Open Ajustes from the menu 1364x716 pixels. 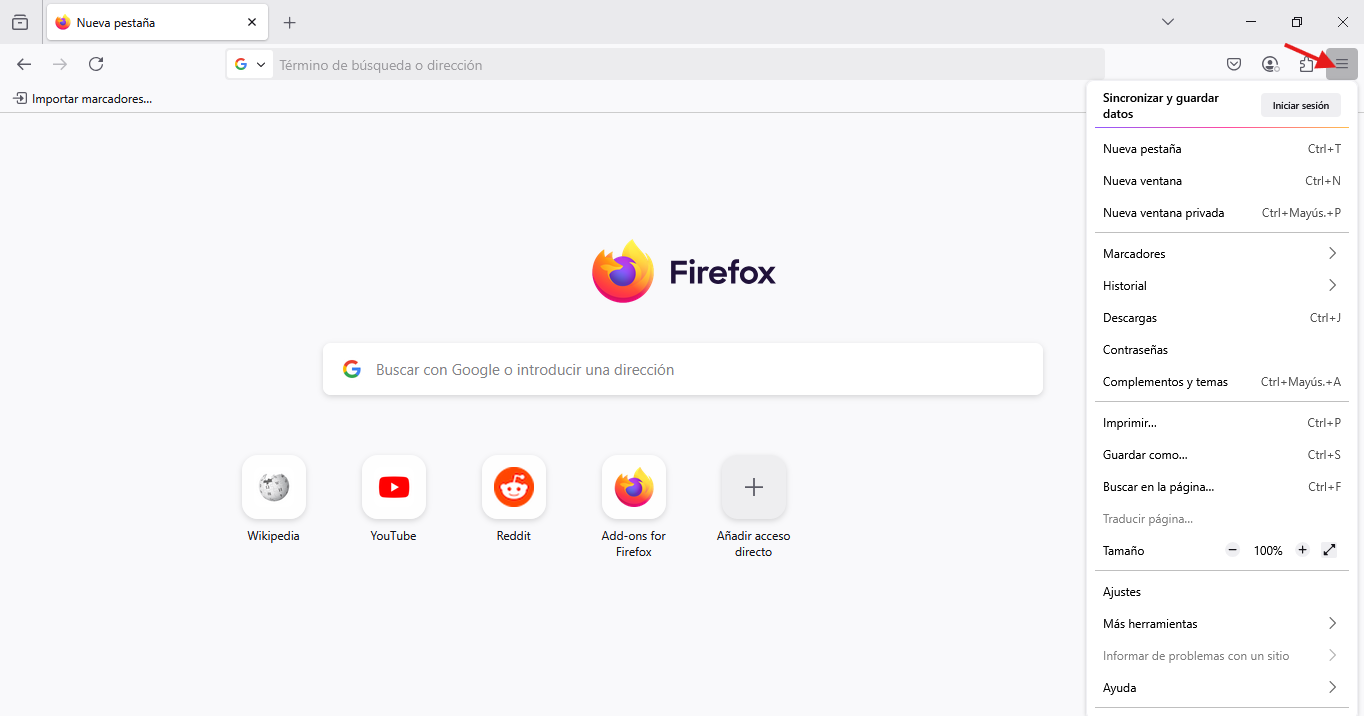(1222, 592)
